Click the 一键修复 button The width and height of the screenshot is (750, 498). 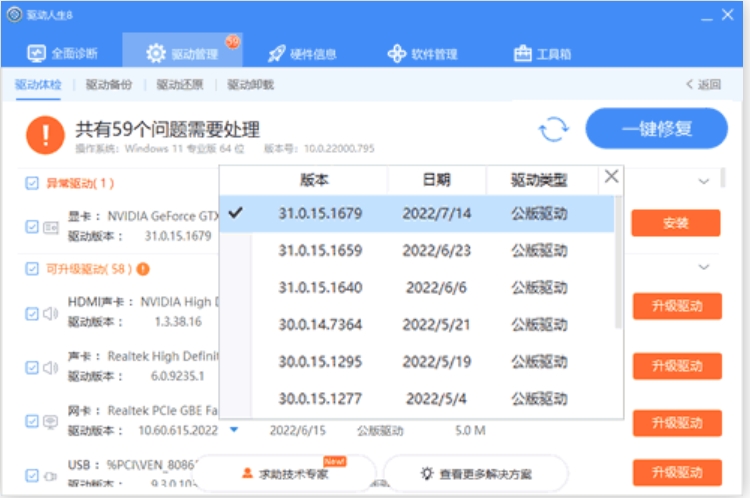tap(656, 128)
